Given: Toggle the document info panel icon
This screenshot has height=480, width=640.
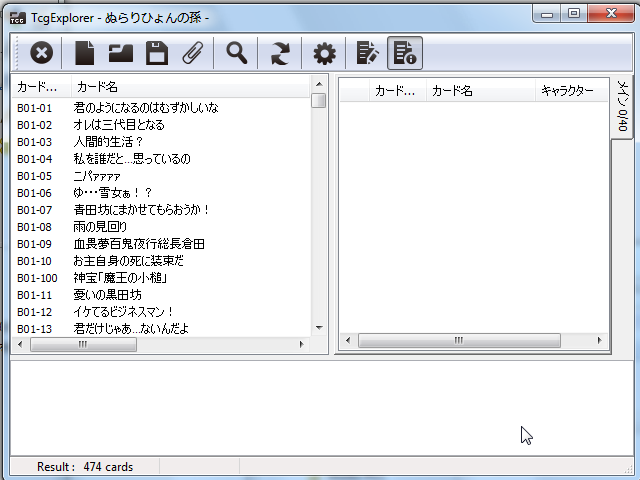Looking at the screenshot, I should point(404,53).
